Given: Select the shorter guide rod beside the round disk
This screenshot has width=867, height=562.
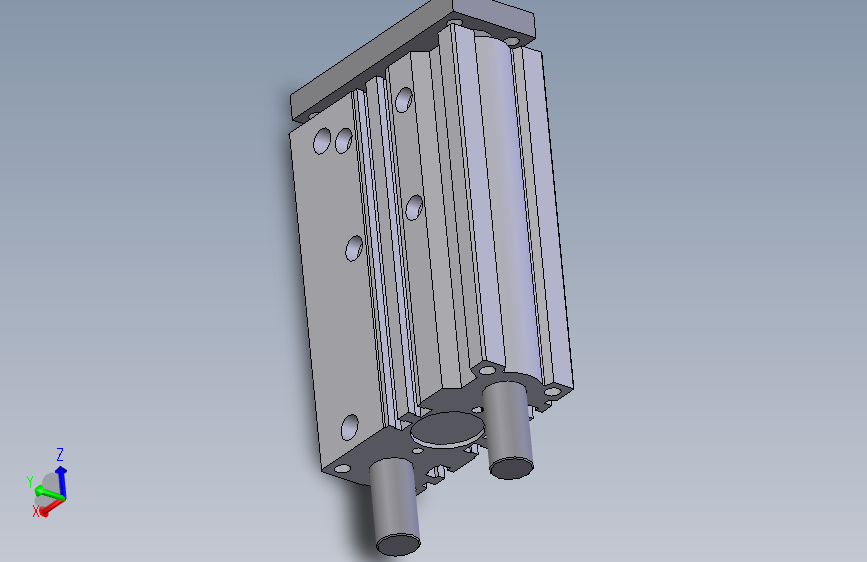Looking at the screenshot, I should (509, 431).
